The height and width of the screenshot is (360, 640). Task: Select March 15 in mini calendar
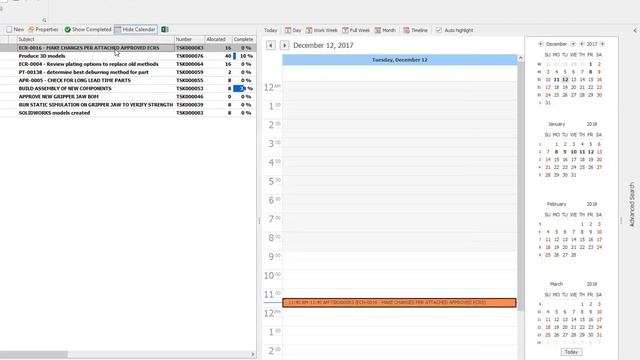click(582, 320)
